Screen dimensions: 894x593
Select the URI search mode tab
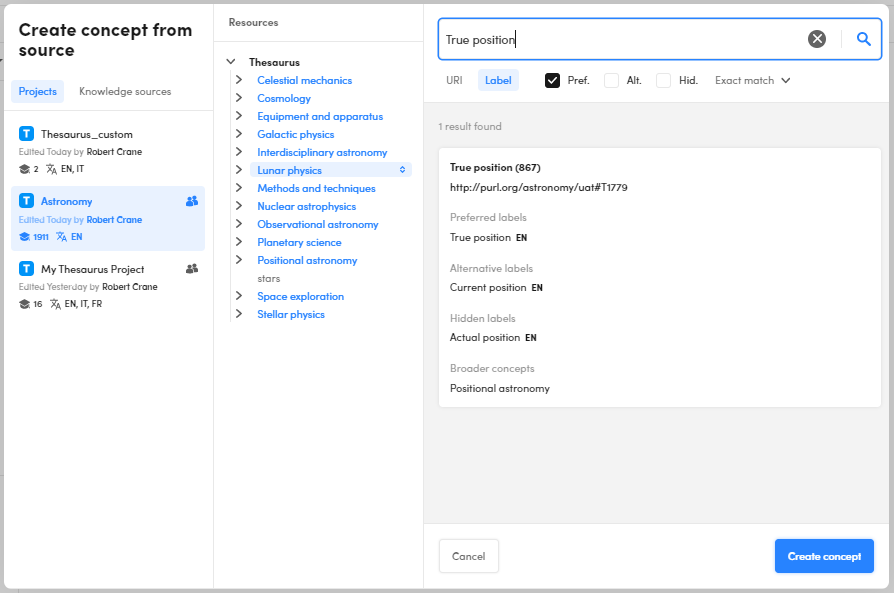(x=454, y=80)
